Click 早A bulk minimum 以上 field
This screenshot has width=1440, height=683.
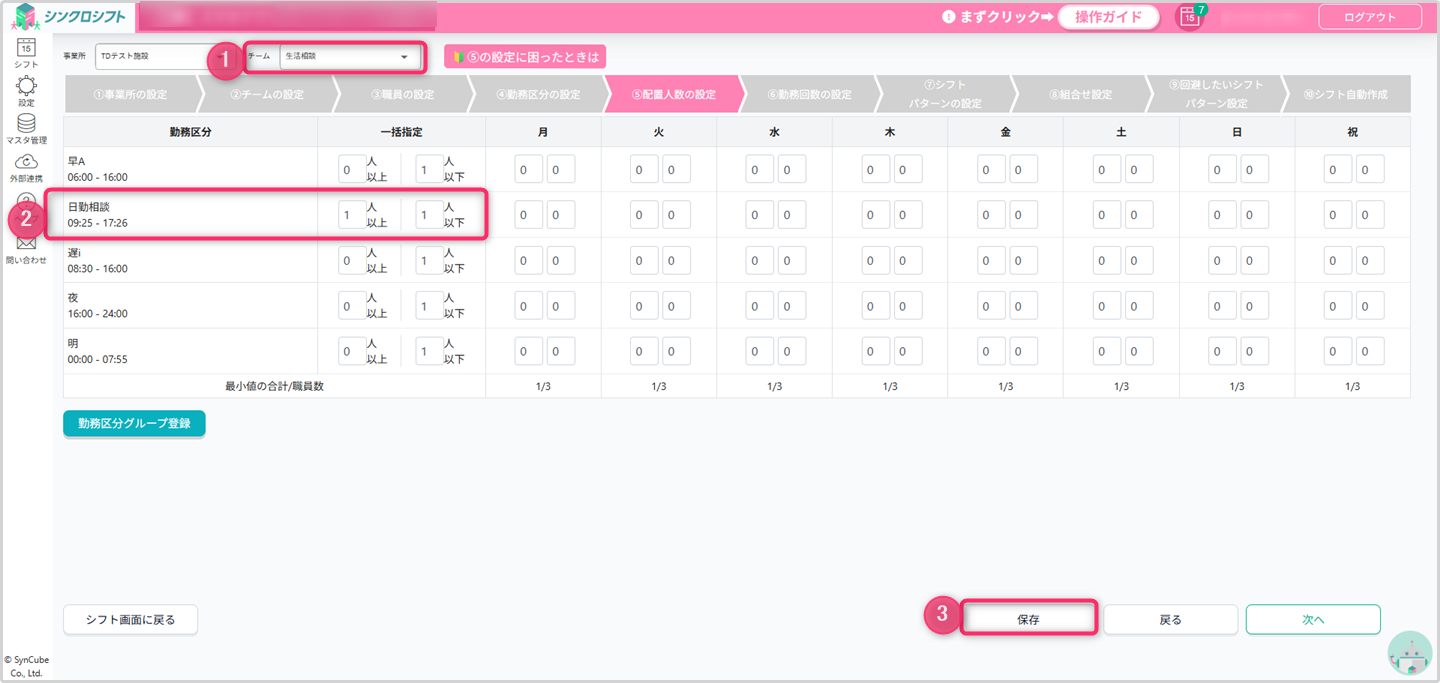coord(352,170)
